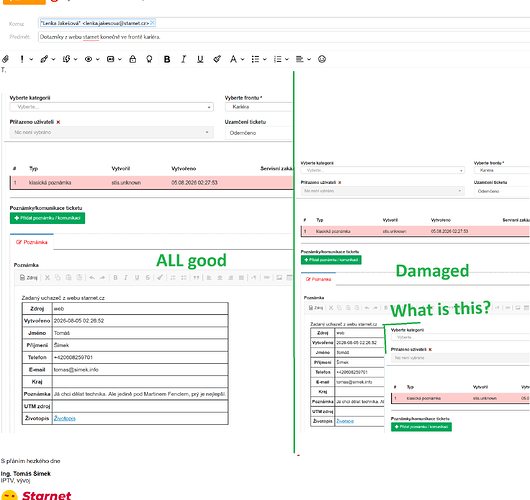The height and width of the screenshot is (500, 530).
Task: Click the clear formatting brush icon
Action: point(217,59)
